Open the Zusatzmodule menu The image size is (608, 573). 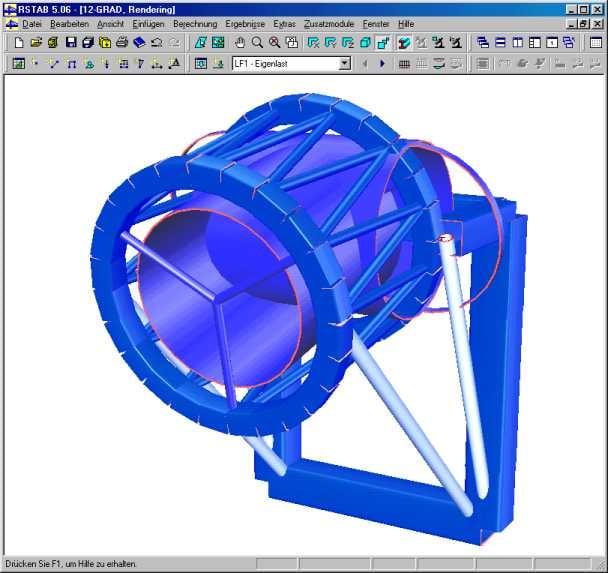(x=329, y=24)
